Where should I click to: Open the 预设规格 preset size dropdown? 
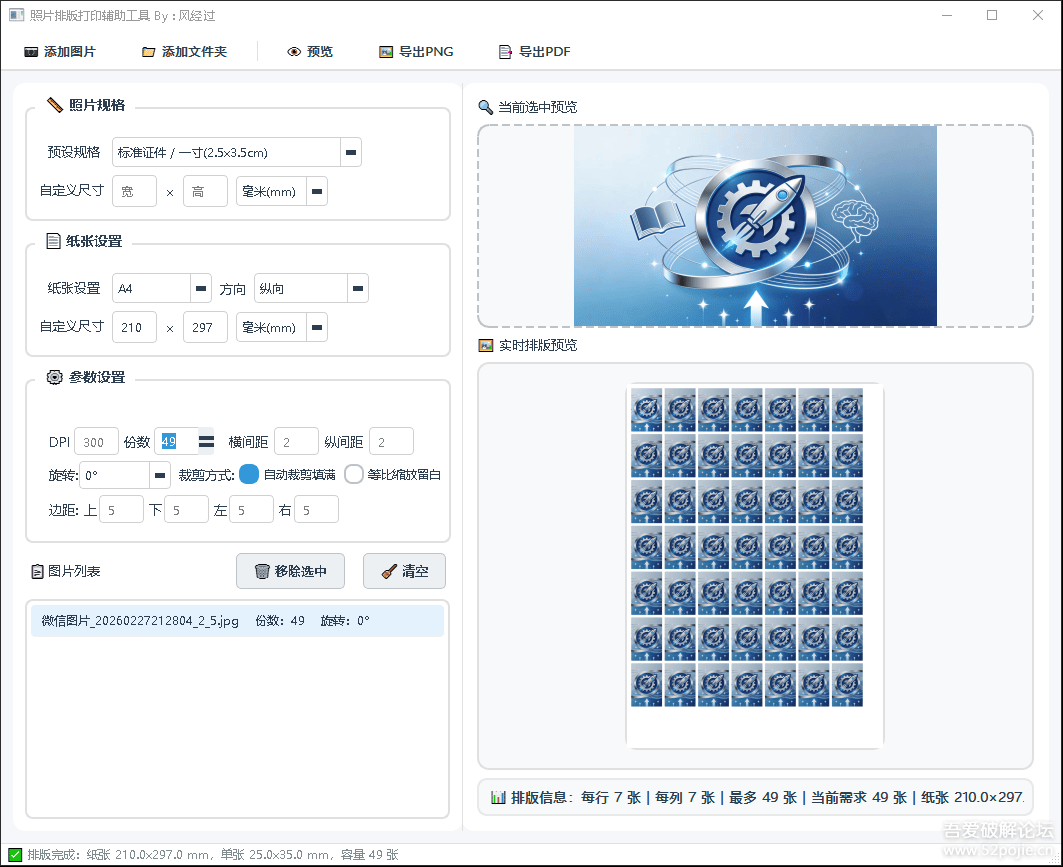[x=351, y=153]
